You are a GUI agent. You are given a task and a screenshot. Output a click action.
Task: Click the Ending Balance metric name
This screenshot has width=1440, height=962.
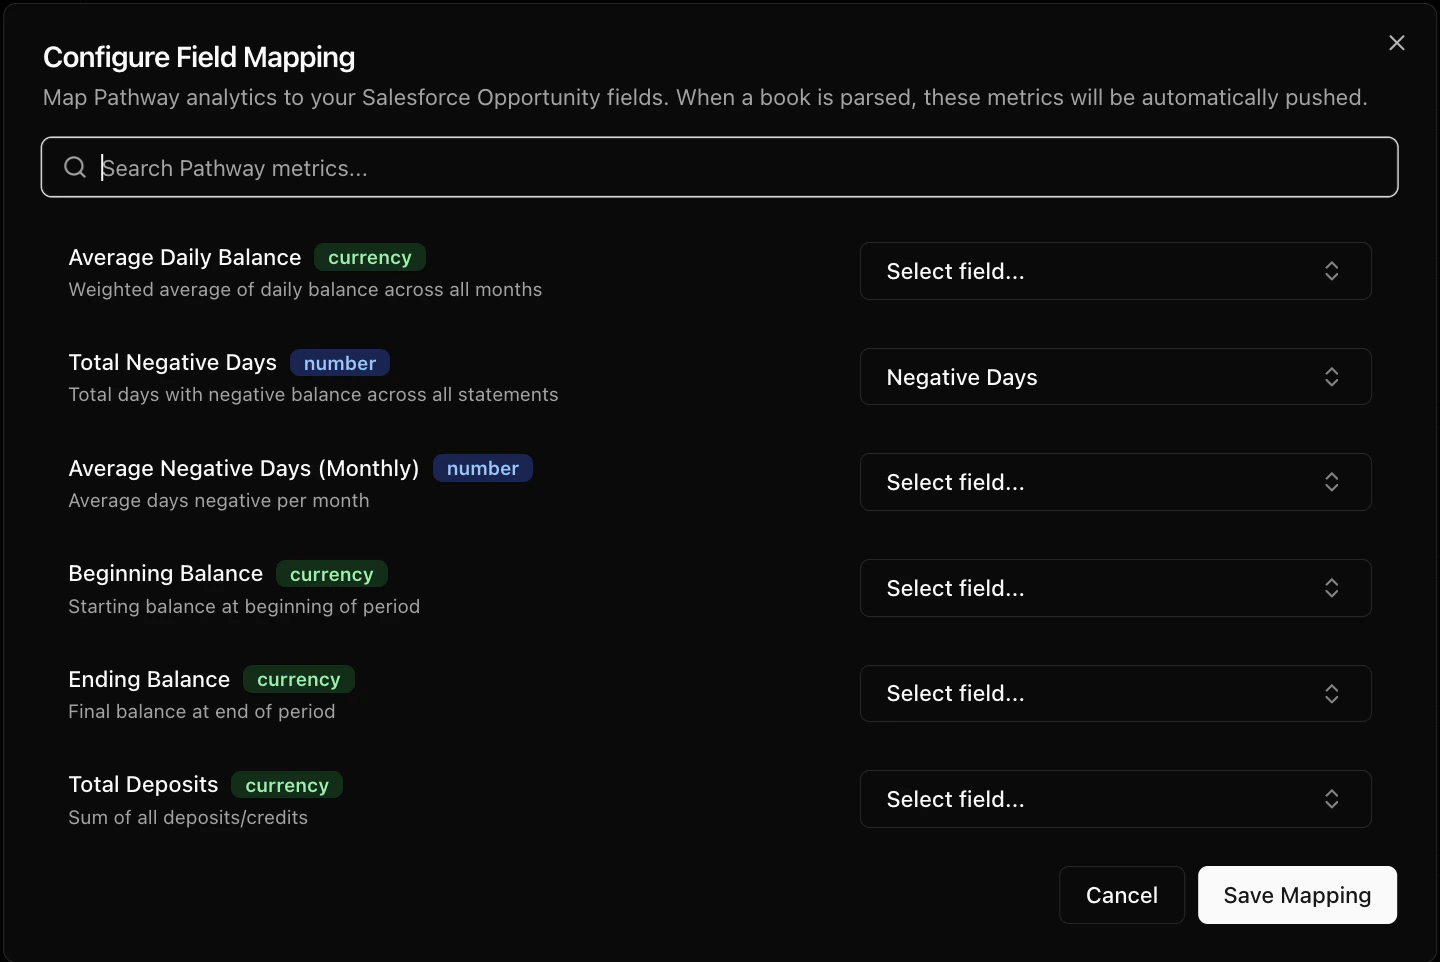(149, 679)
